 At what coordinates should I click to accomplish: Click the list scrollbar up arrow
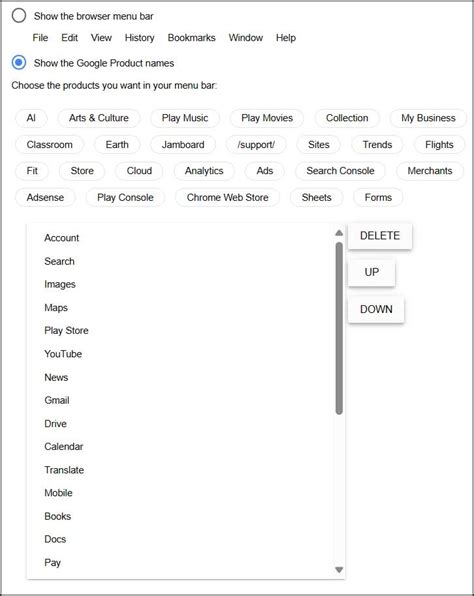339,233
